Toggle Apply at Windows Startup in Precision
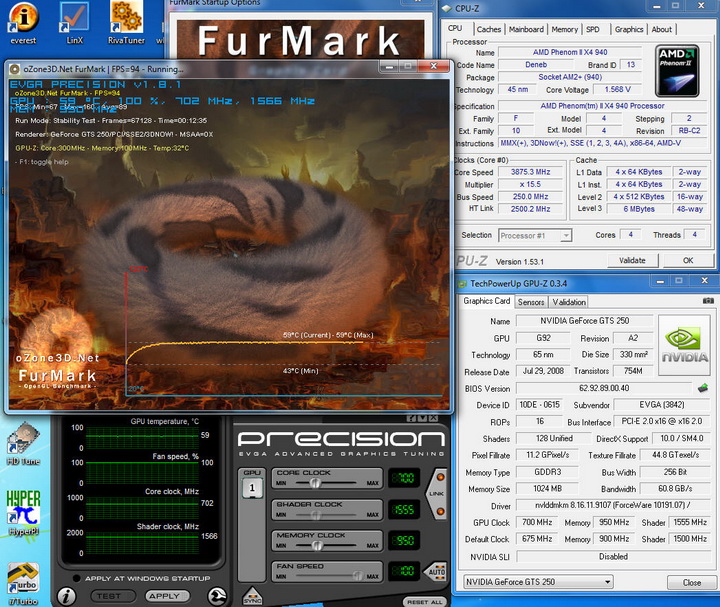This screenshot has width=720, height=607. tap(76, 579)
